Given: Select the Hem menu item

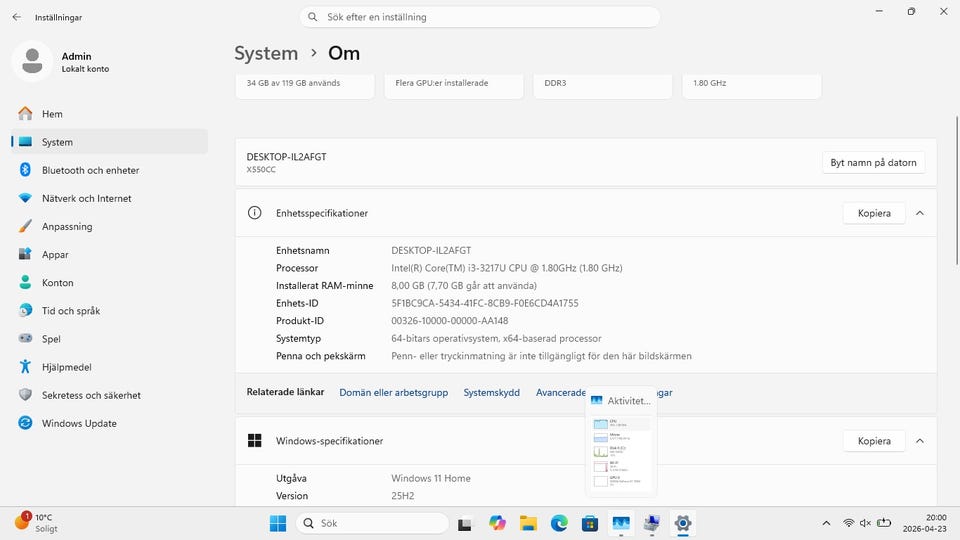Looking at the screenshot, I should coord(52,114).
